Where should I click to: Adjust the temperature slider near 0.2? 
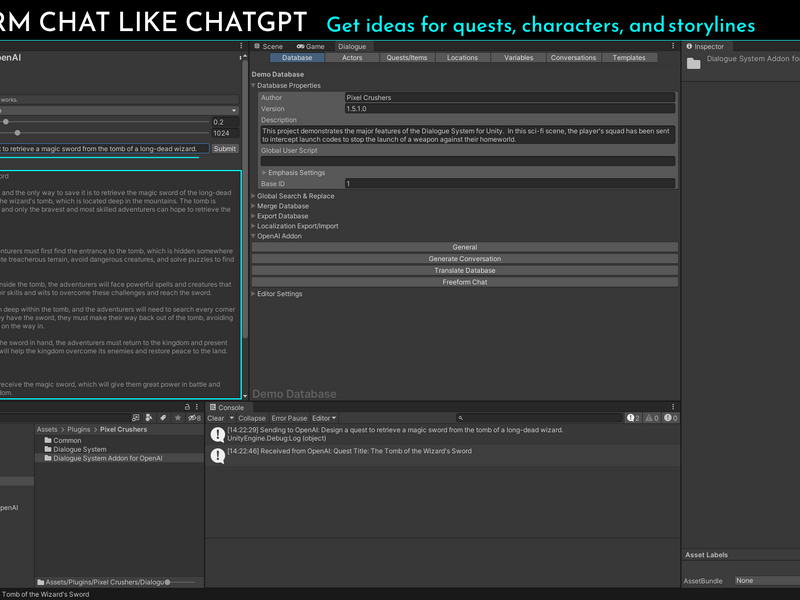[x=6, y=122]
